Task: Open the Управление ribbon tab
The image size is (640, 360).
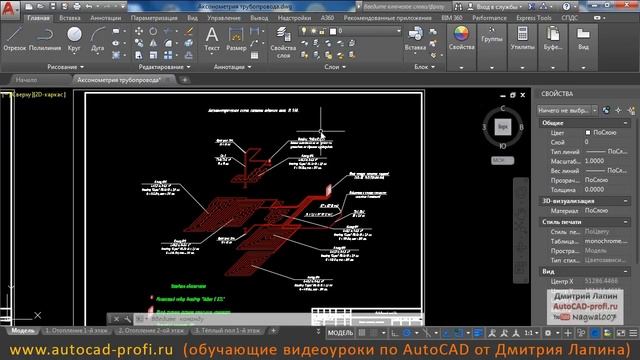Action: pos(224,18)
